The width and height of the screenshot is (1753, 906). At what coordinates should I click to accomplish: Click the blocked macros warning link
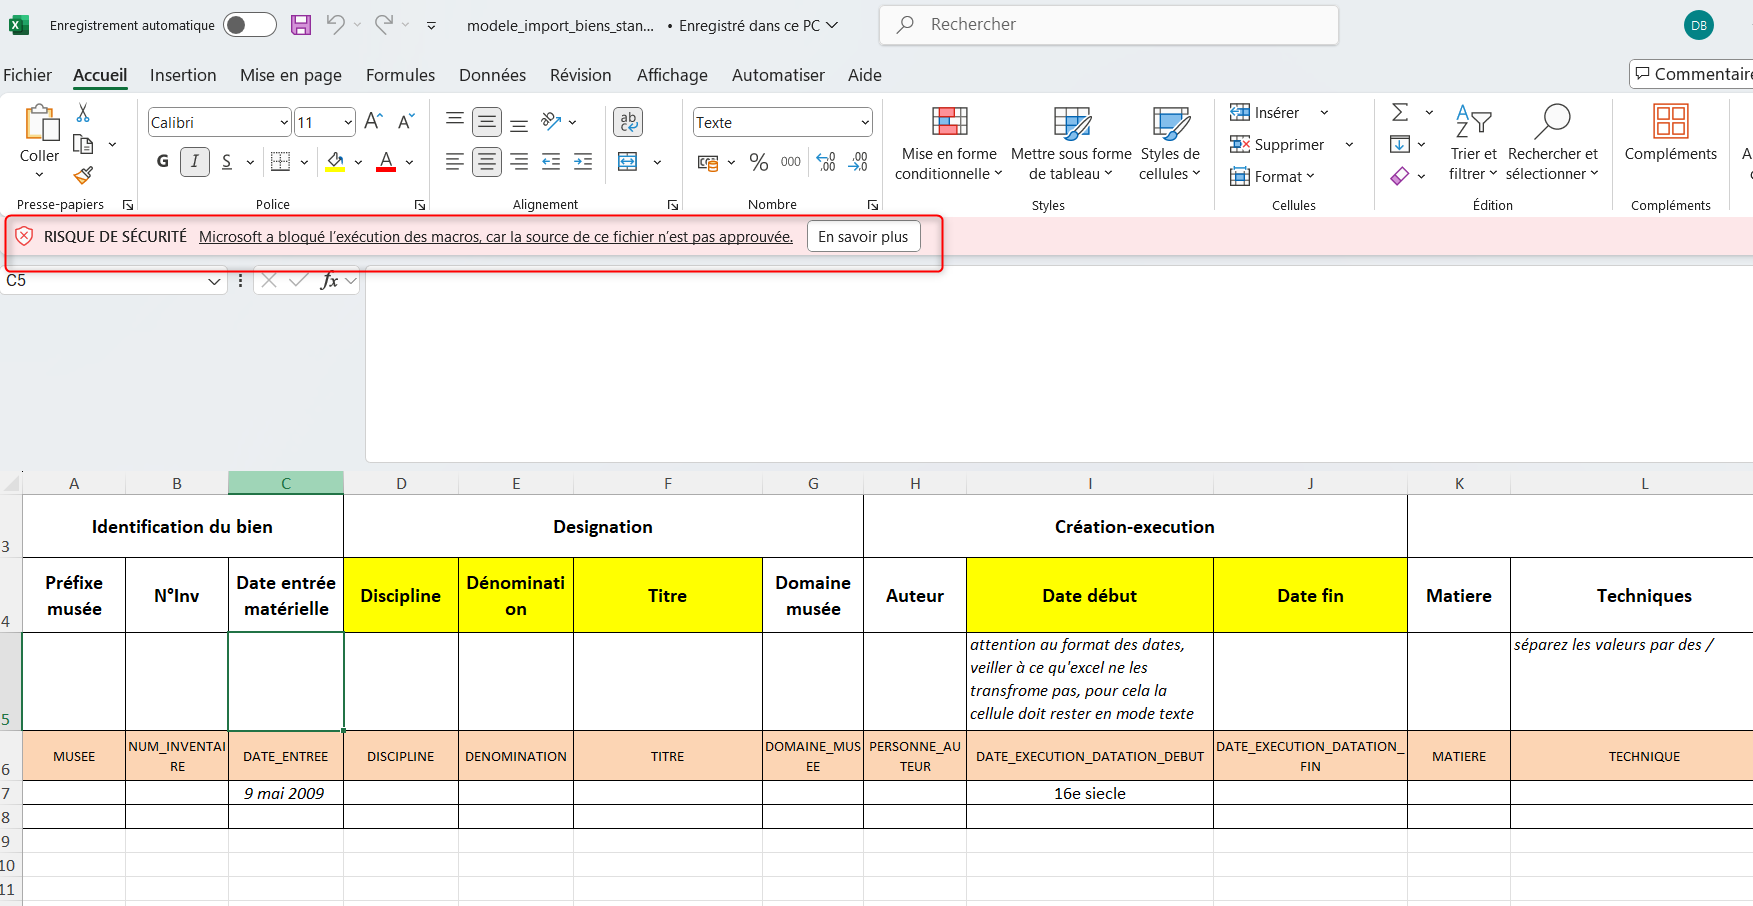coord(496,237)
